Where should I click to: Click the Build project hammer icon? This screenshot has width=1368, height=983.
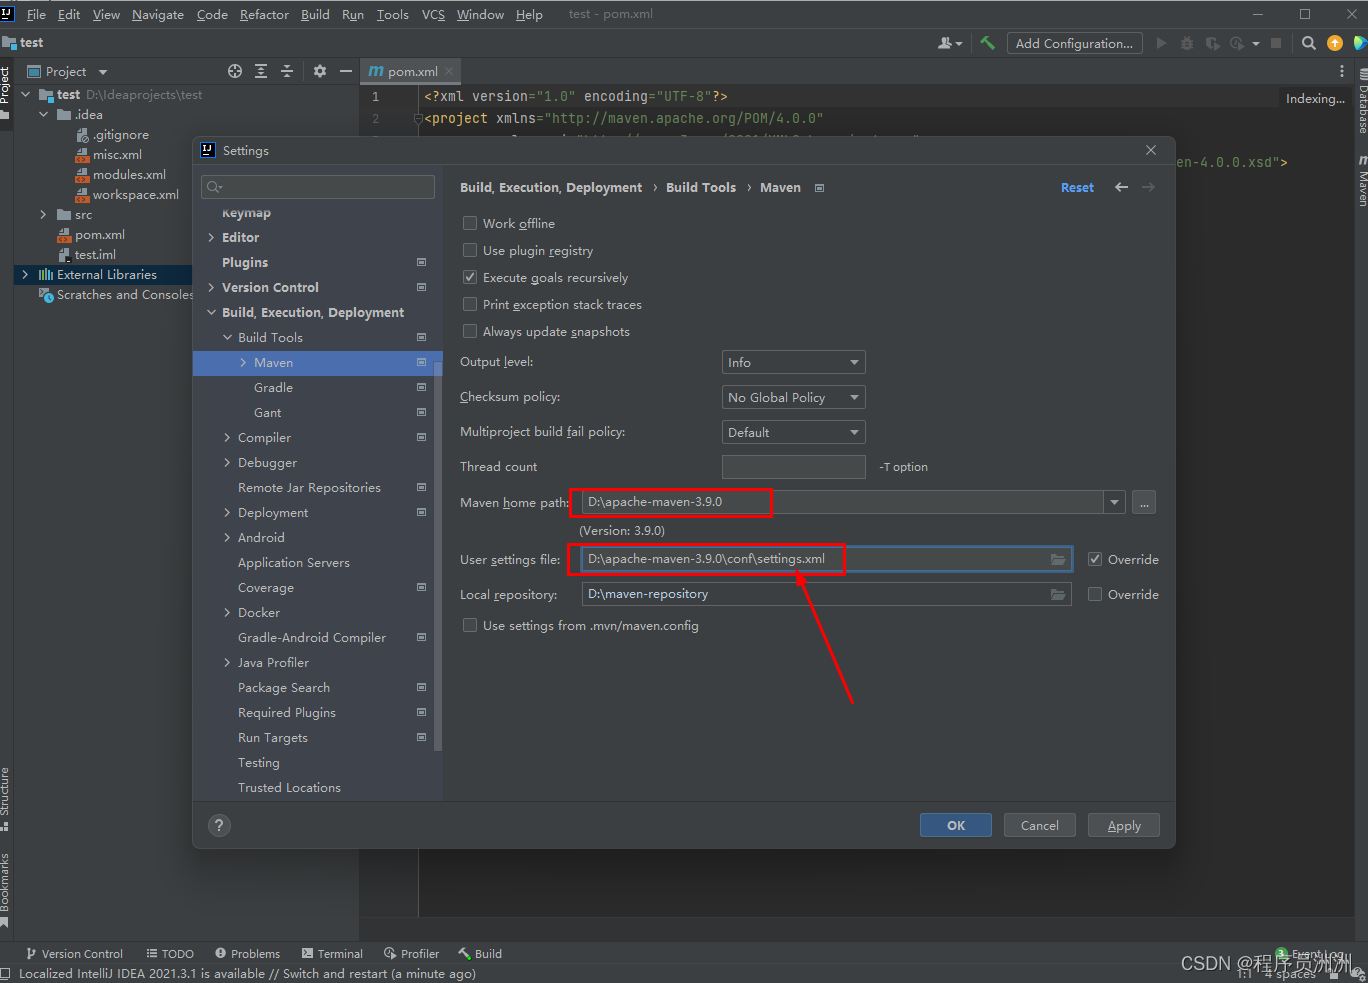pos(987,43)
